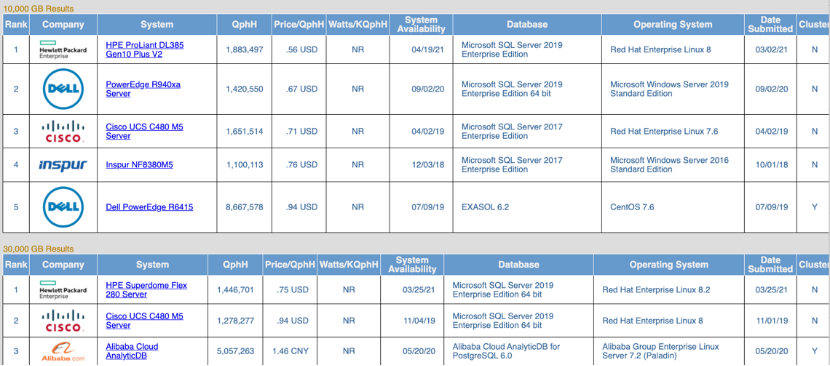
Task: Open the PowerEdge R940xa Server link
Action: 143,88
